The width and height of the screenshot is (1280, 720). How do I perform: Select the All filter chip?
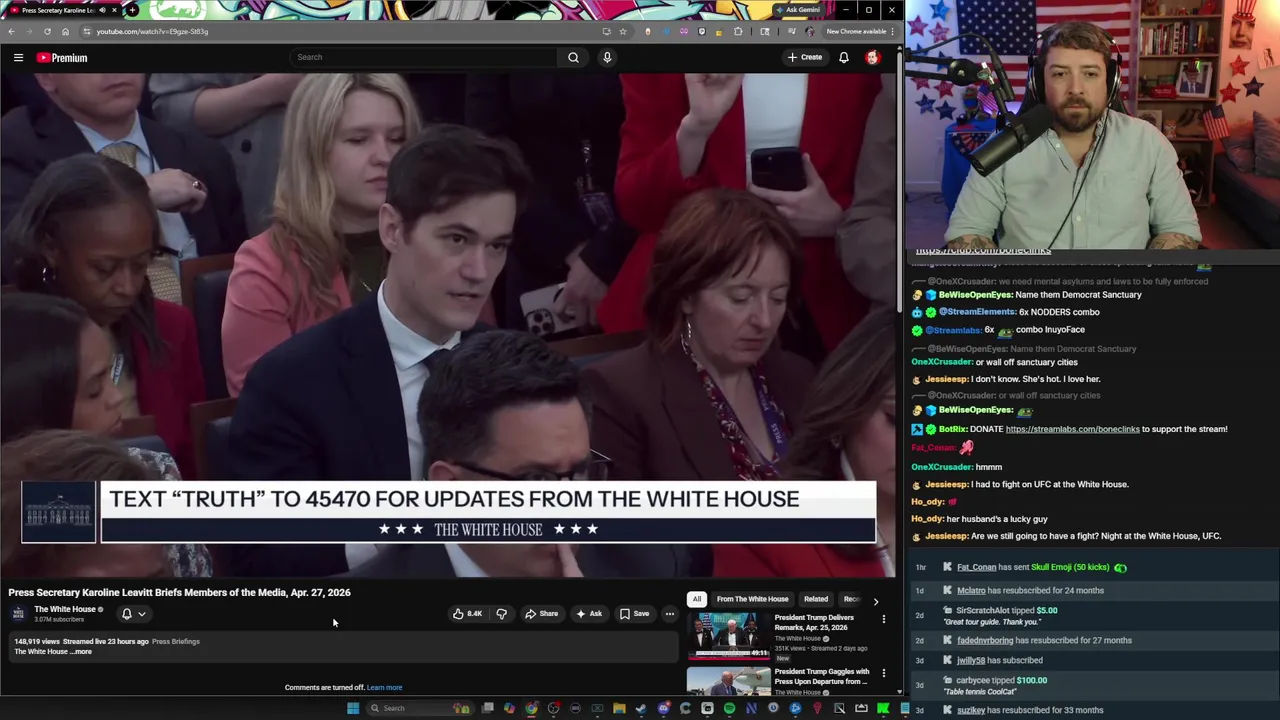pos(697,599)
